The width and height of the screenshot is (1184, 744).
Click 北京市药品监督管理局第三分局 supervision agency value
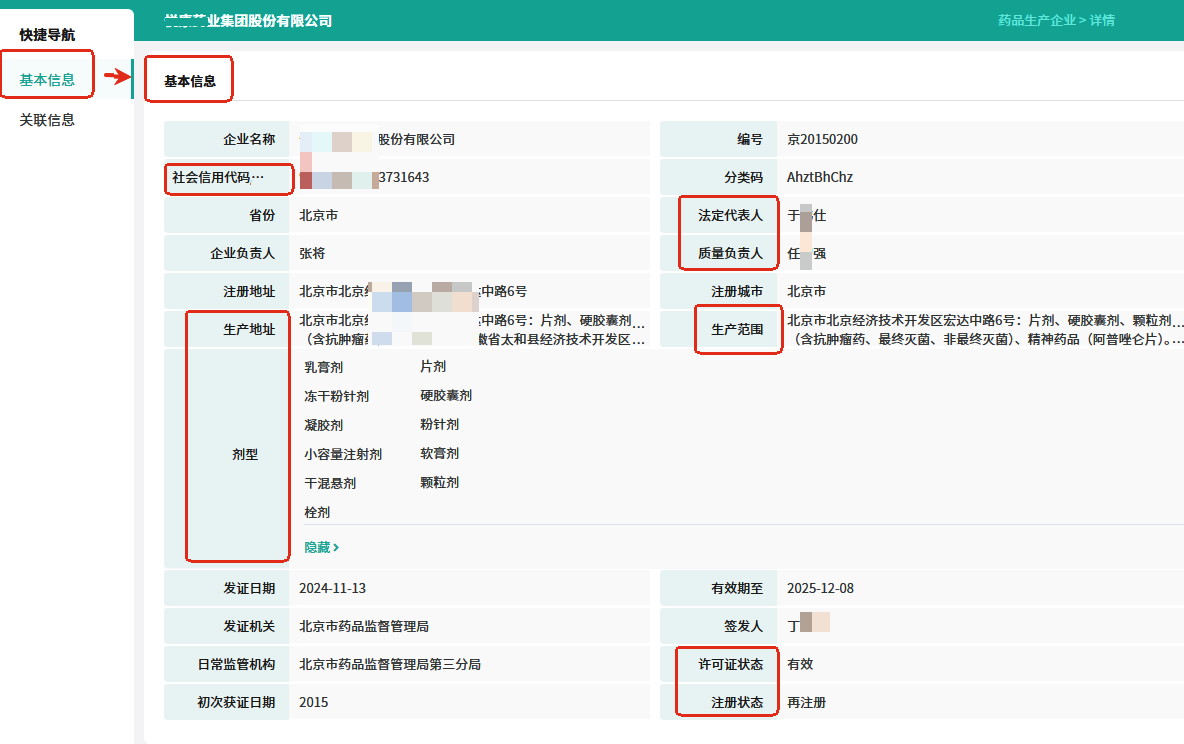[x=389, y=664]
